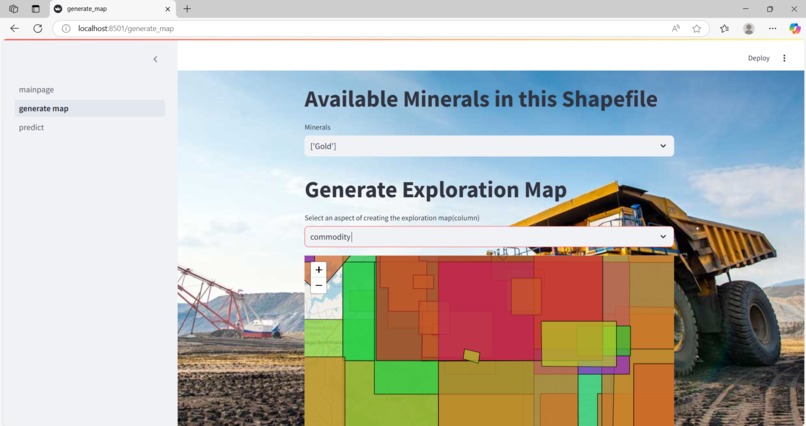The image size is (806, 426).
Task: Open the mainpage sidebar link
Action: click(x=36, y=89)
